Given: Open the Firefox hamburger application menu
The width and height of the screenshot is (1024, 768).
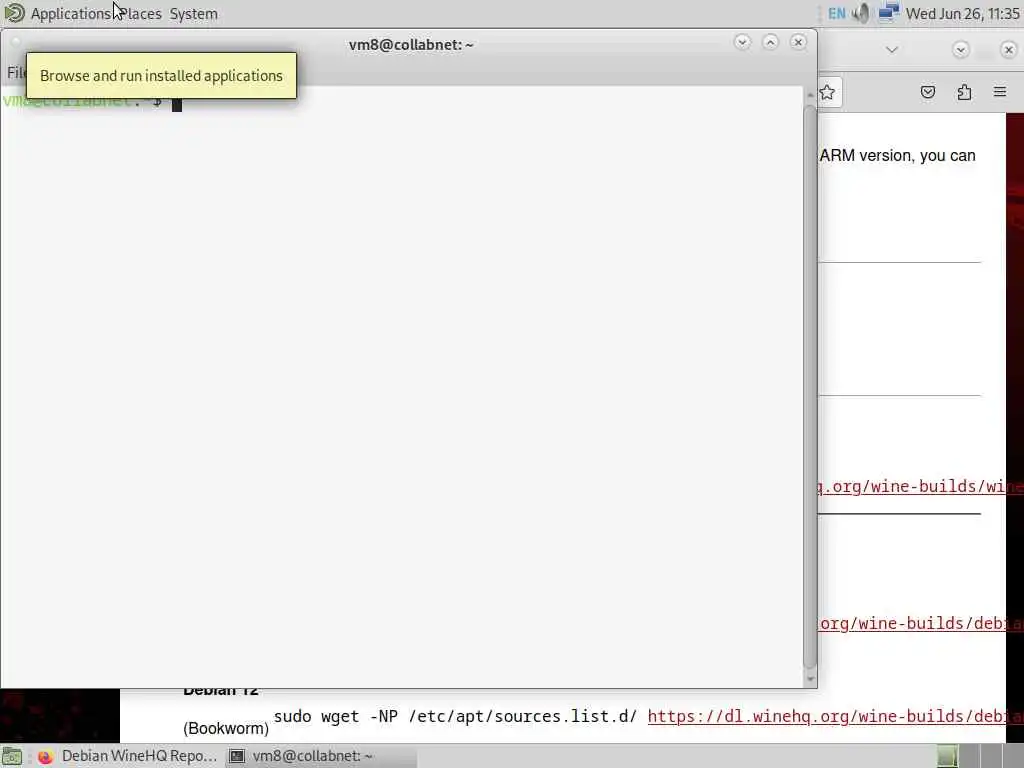Looking at the screenshot, I should [1000, 92].
